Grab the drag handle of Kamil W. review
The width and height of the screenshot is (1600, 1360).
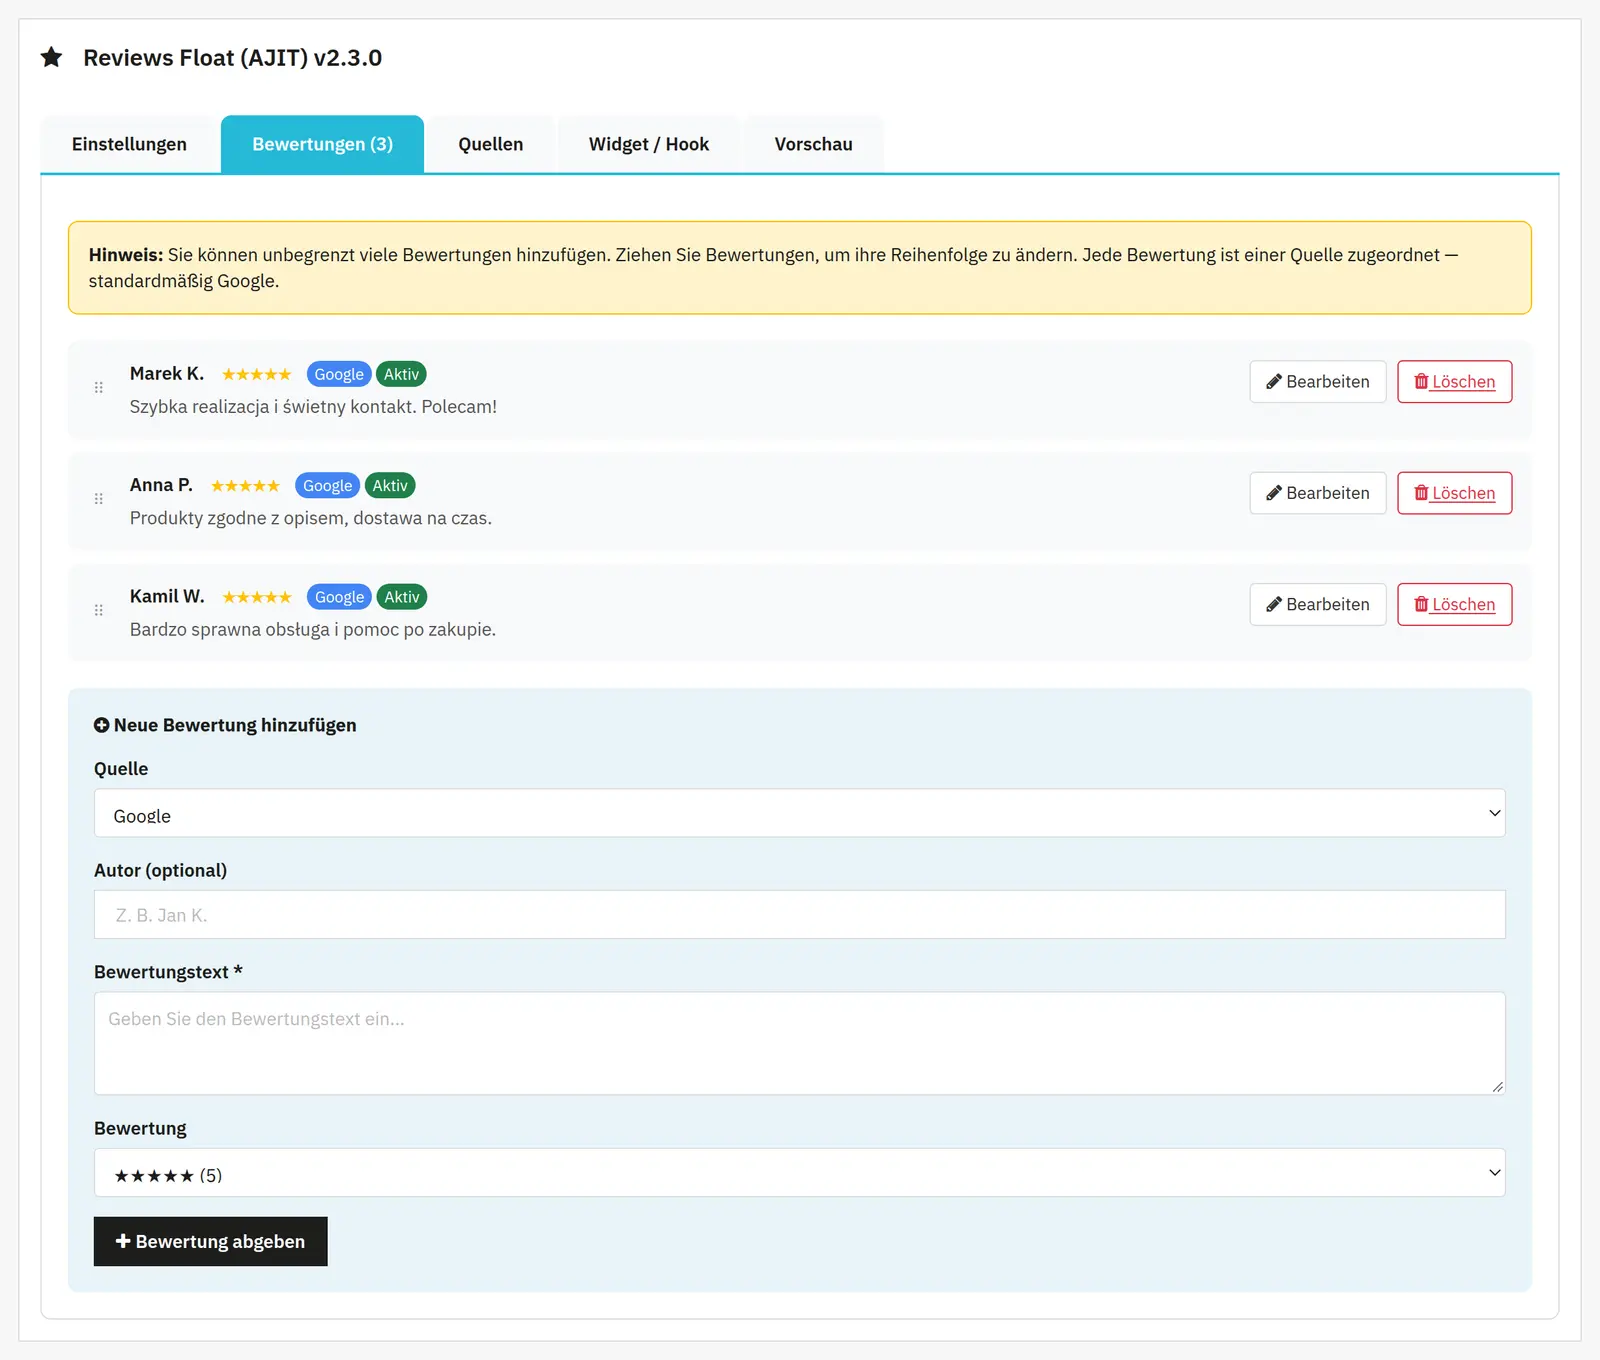[x=98, y=610]
